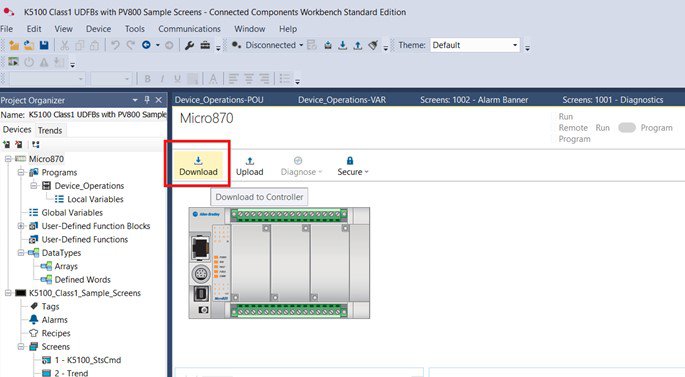Click the warning triangle toolbar icon

(44, 62)
